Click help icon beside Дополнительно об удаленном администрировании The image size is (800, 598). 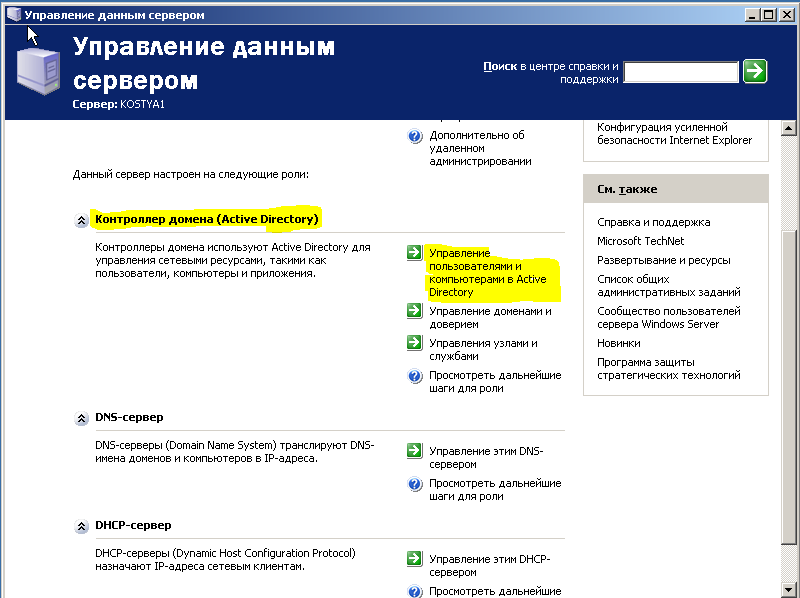(415, 136)
